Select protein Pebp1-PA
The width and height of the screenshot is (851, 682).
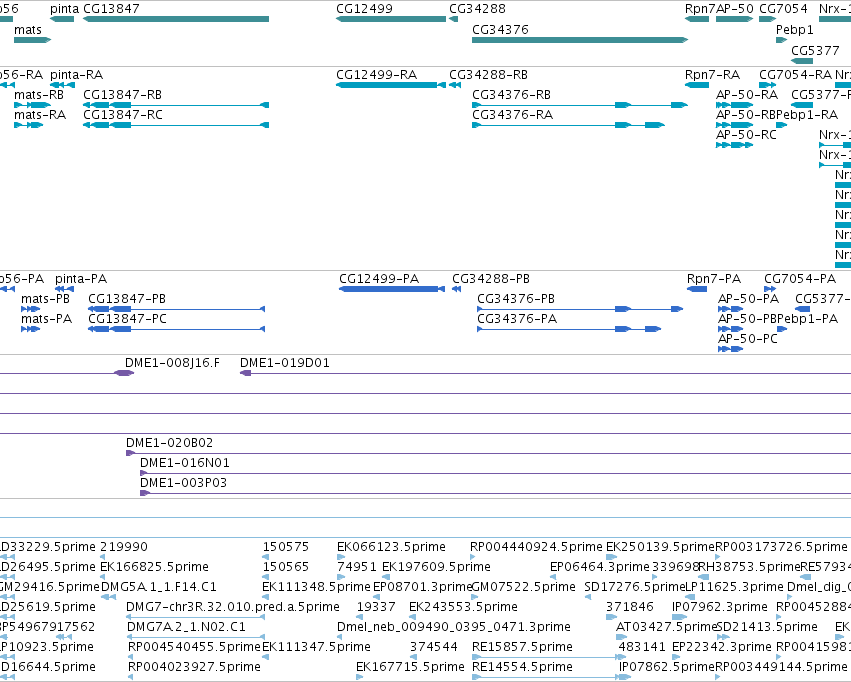point(782,329)
